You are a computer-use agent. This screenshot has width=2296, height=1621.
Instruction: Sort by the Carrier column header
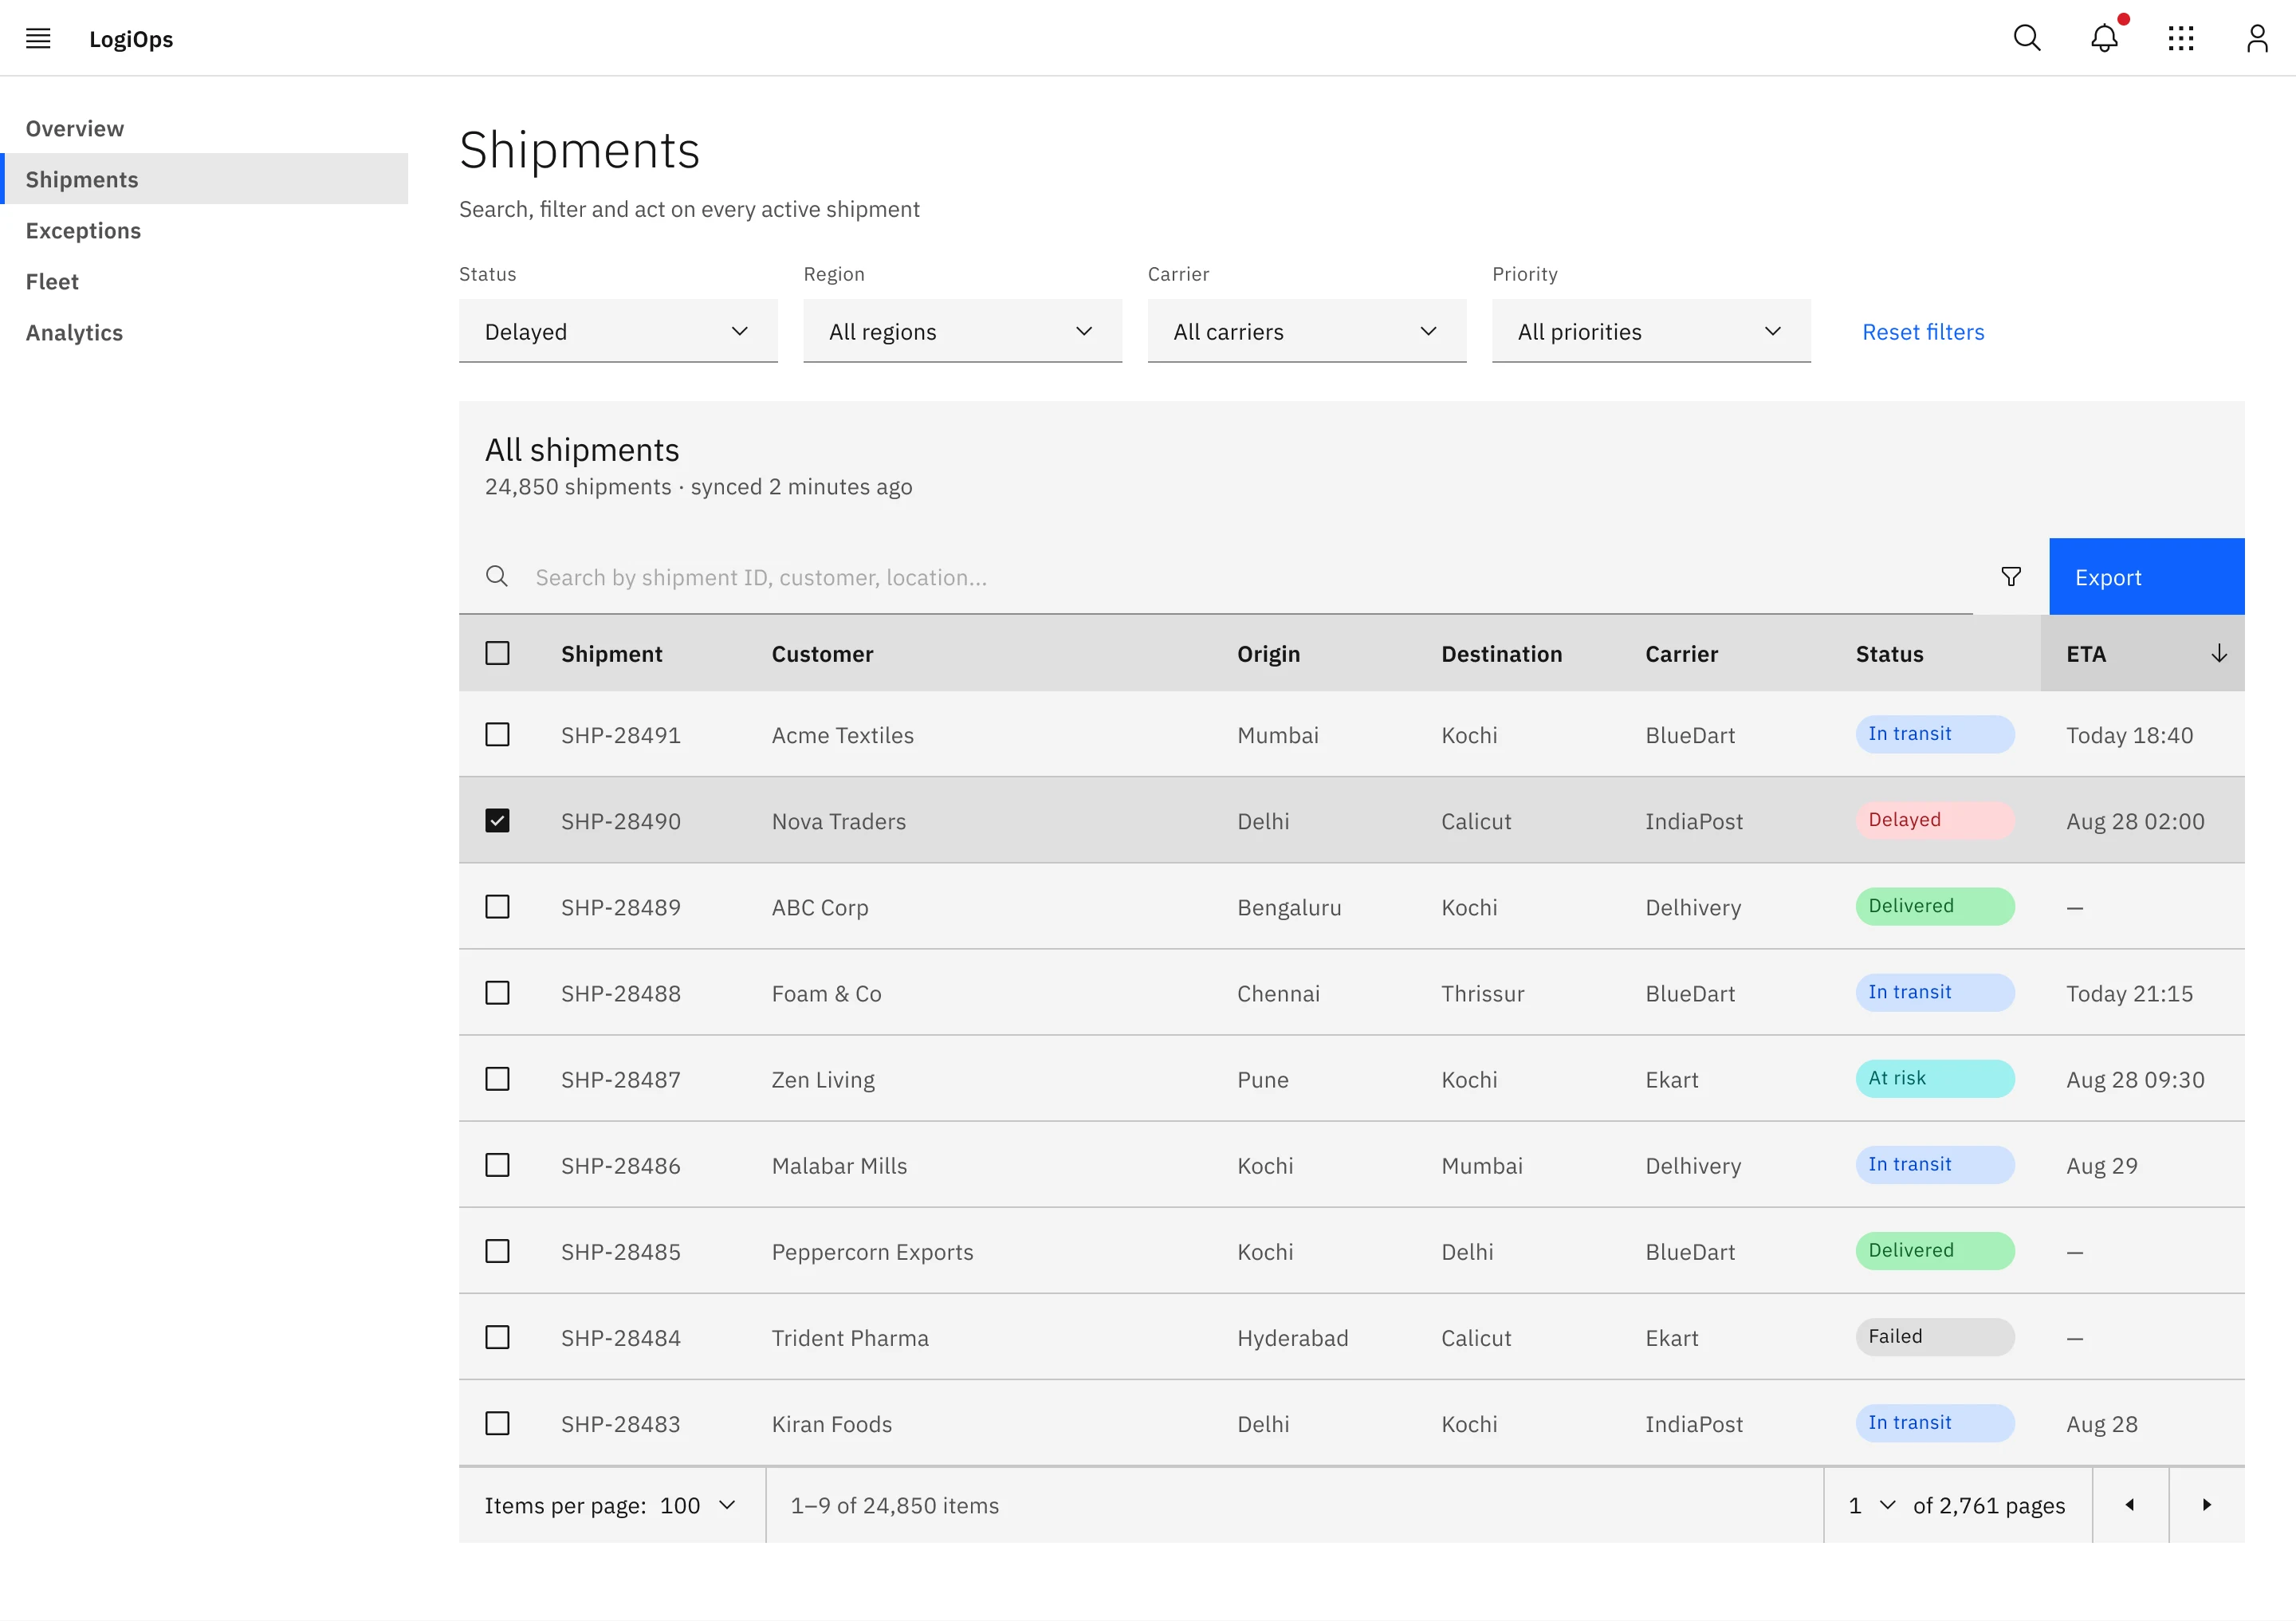1681,654
